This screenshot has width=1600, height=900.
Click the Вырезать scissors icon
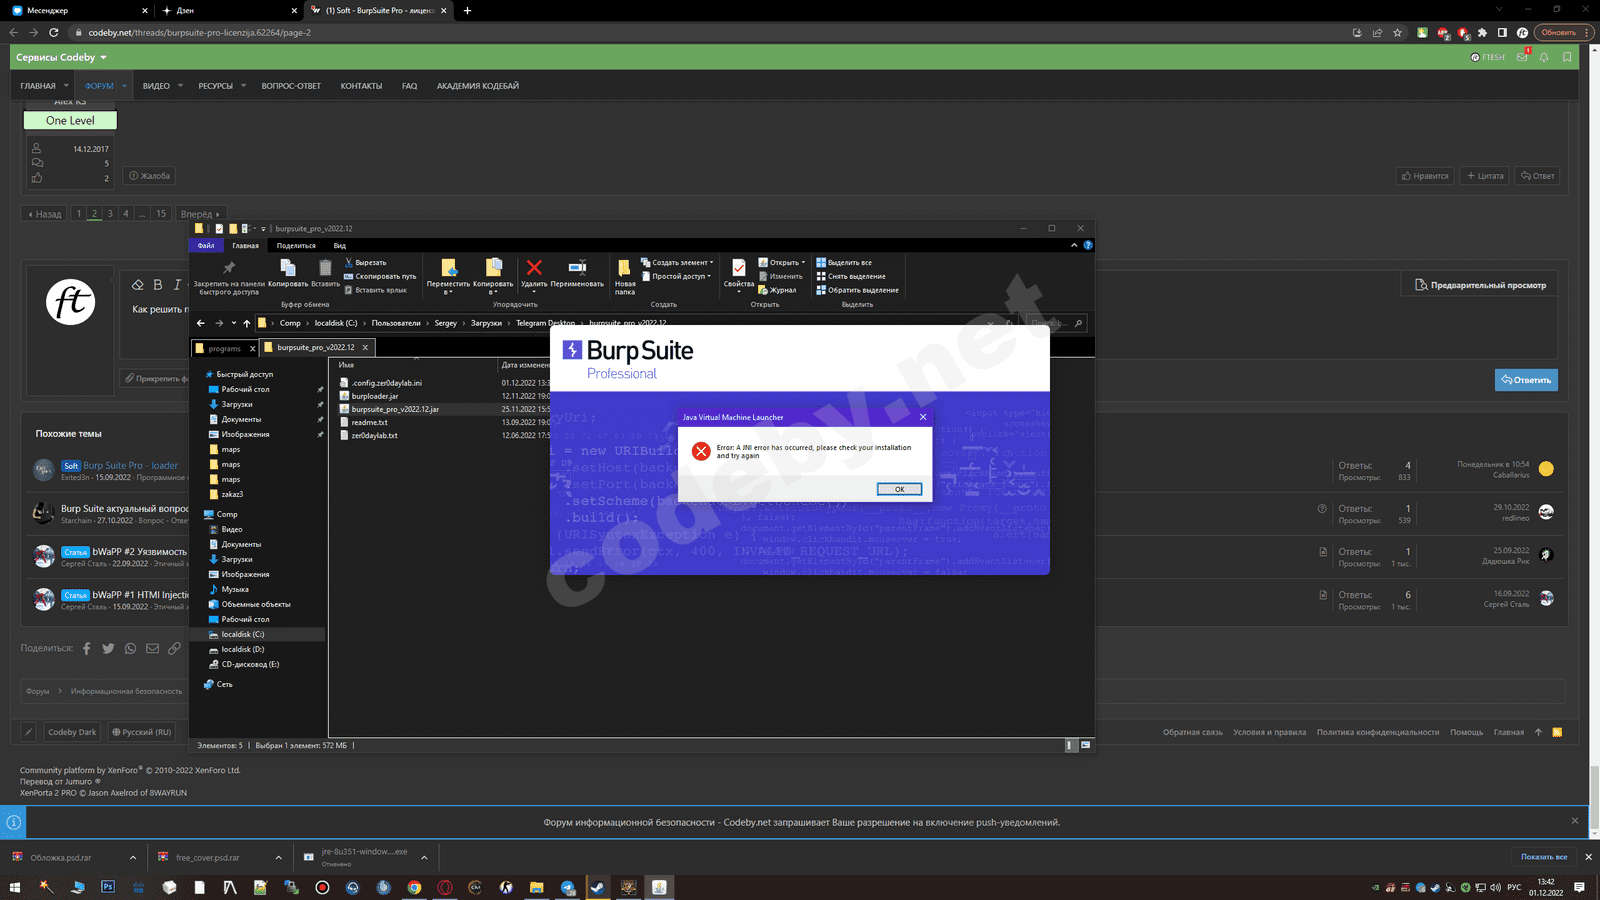pos(349,263)
